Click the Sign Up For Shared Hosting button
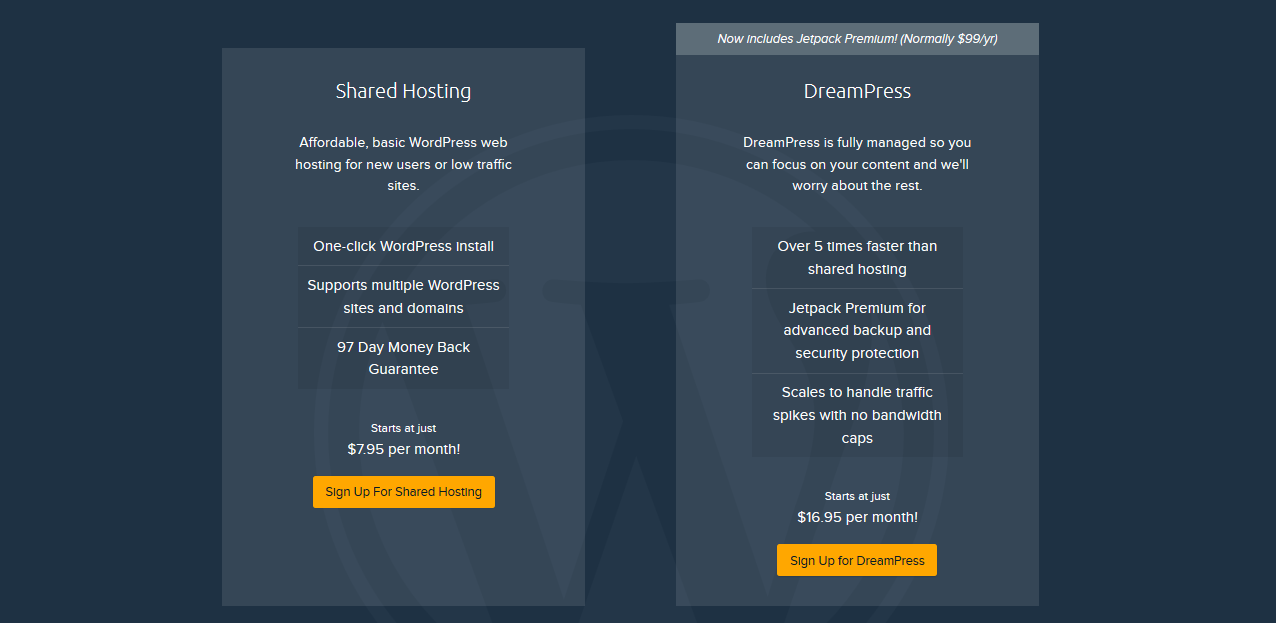 (403, 492)
